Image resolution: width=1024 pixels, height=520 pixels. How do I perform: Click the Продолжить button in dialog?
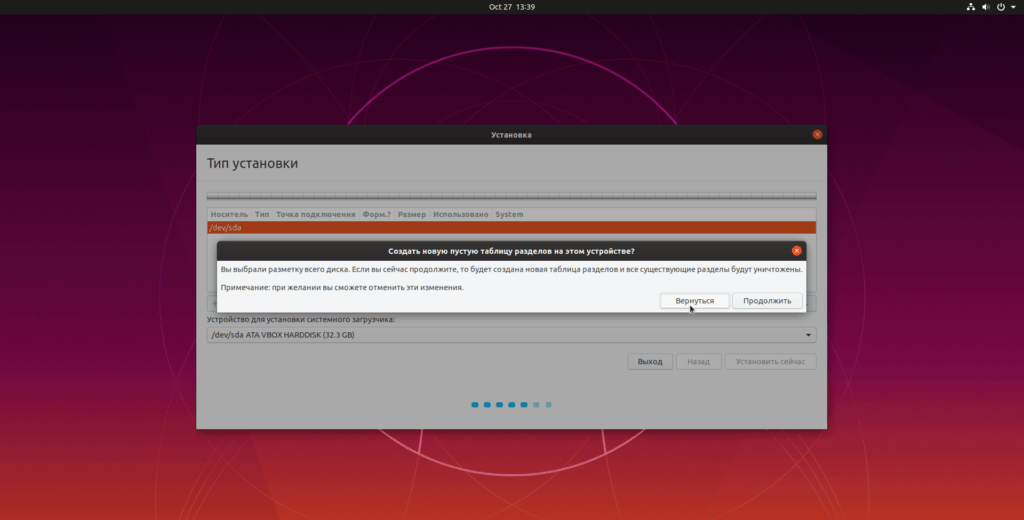tap(767, 301)
